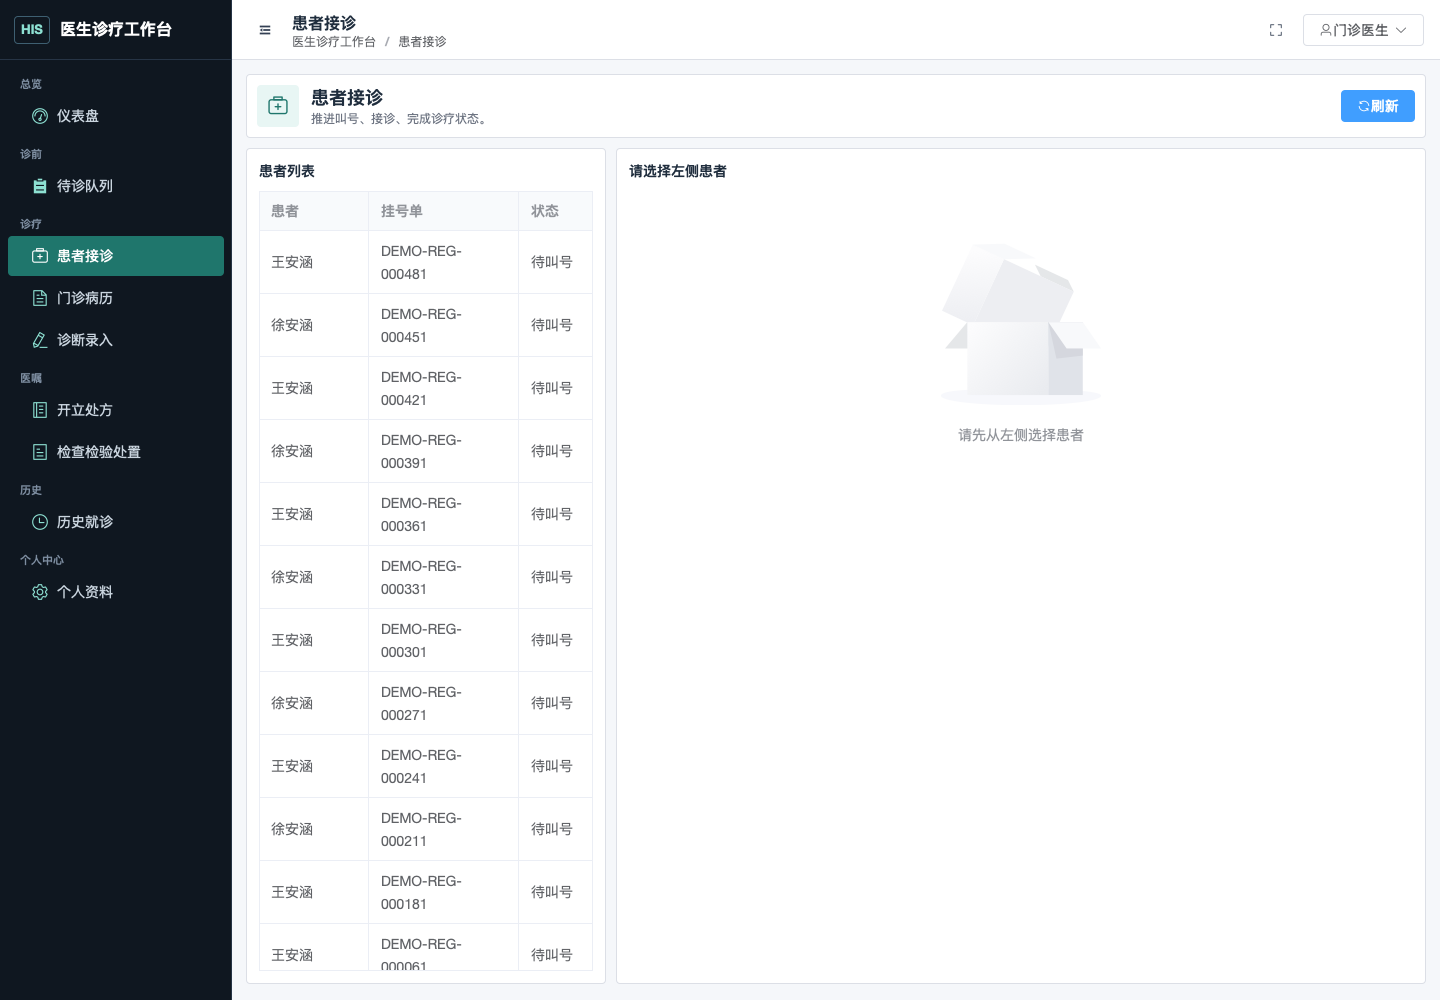Image resolution: width=1440 pixels, height=1000 pixels.
Task: Navigate to 诊断录入 menu item
Action: tap(116, 340)
